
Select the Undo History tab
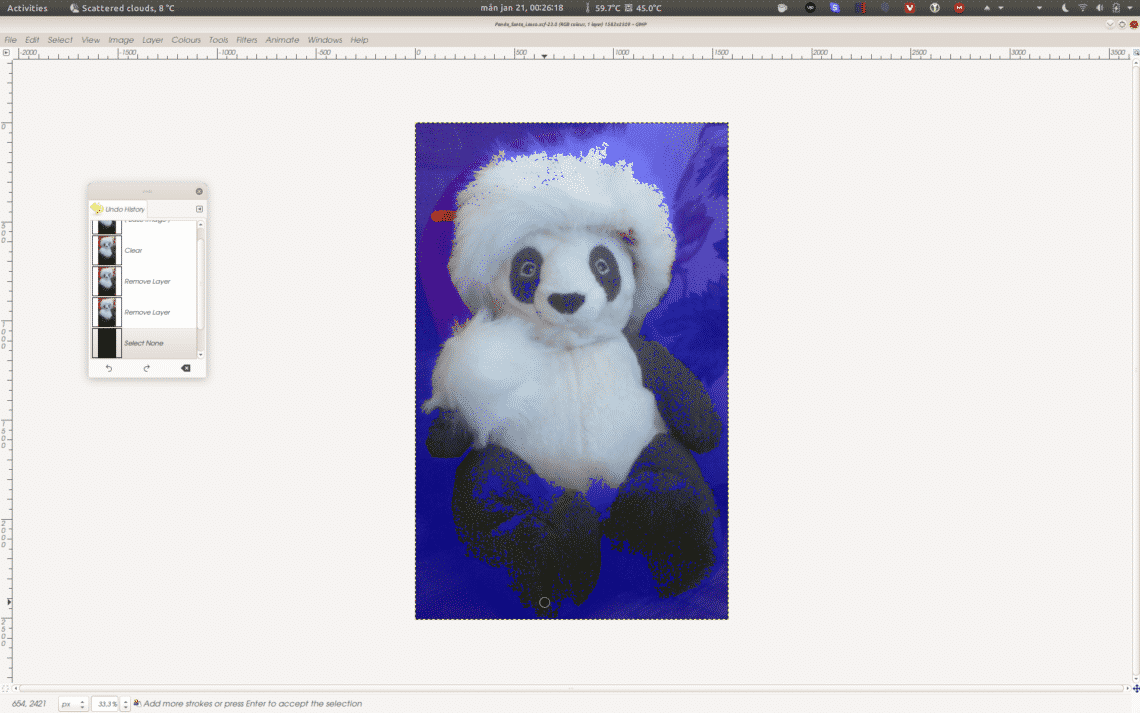(118, 209)
